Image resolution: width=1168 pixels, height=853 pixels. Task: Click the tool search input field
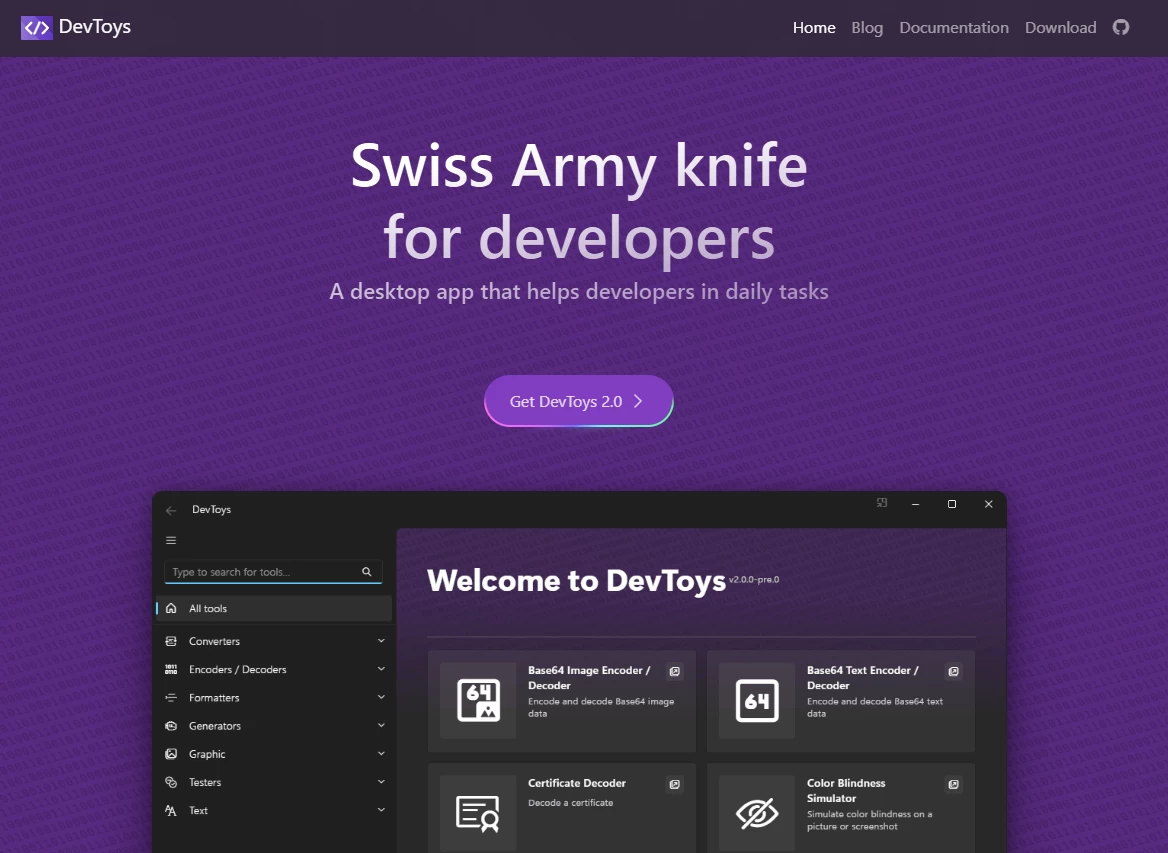point(262,572)
